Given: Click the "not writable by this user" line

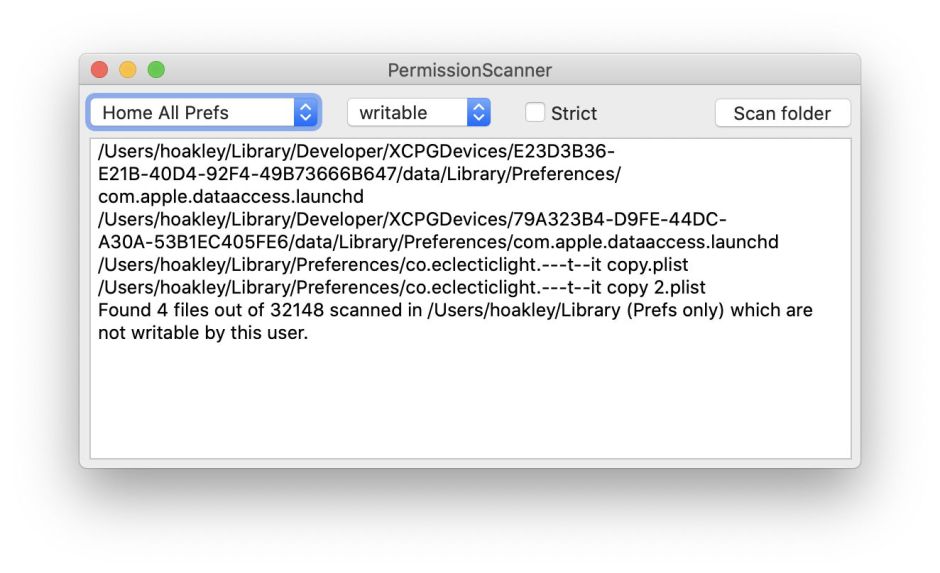Looking at the screenshot, I should [203, 333].
